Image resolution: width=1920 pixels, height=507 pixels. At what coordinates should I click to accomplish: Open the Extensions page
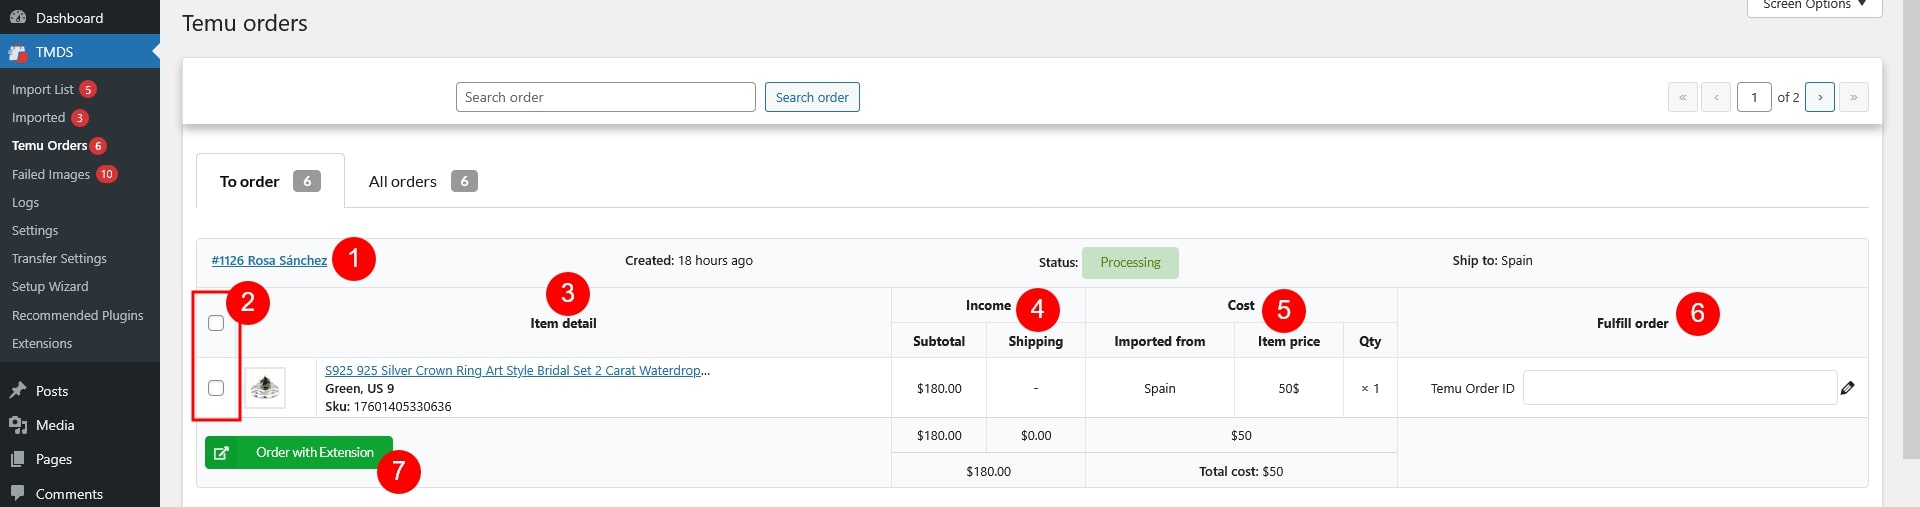(x=42, y=343)
